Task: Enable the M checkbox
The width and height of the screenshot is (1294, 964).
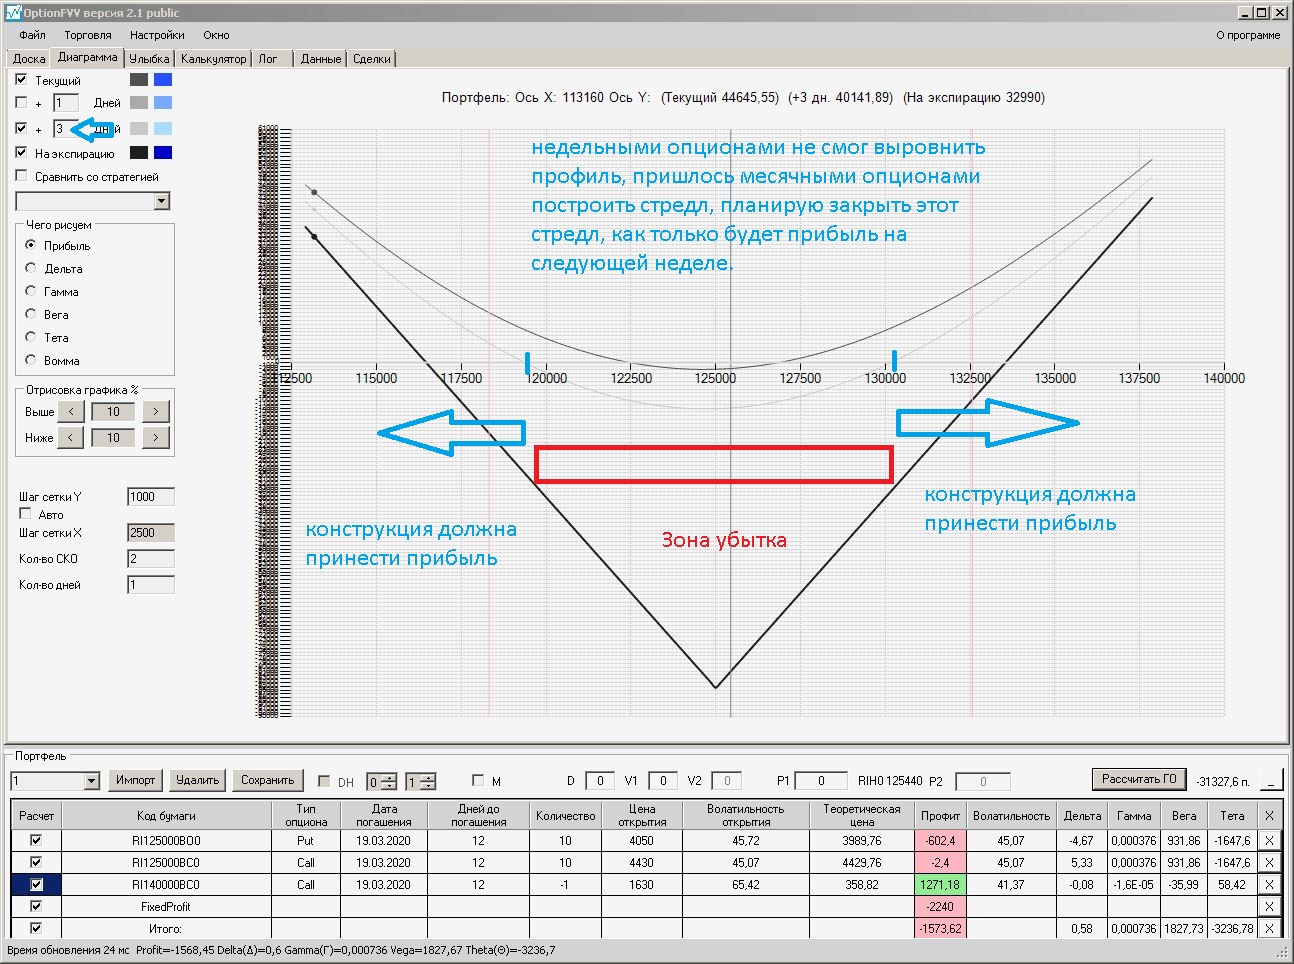Action: pos(478,781)
